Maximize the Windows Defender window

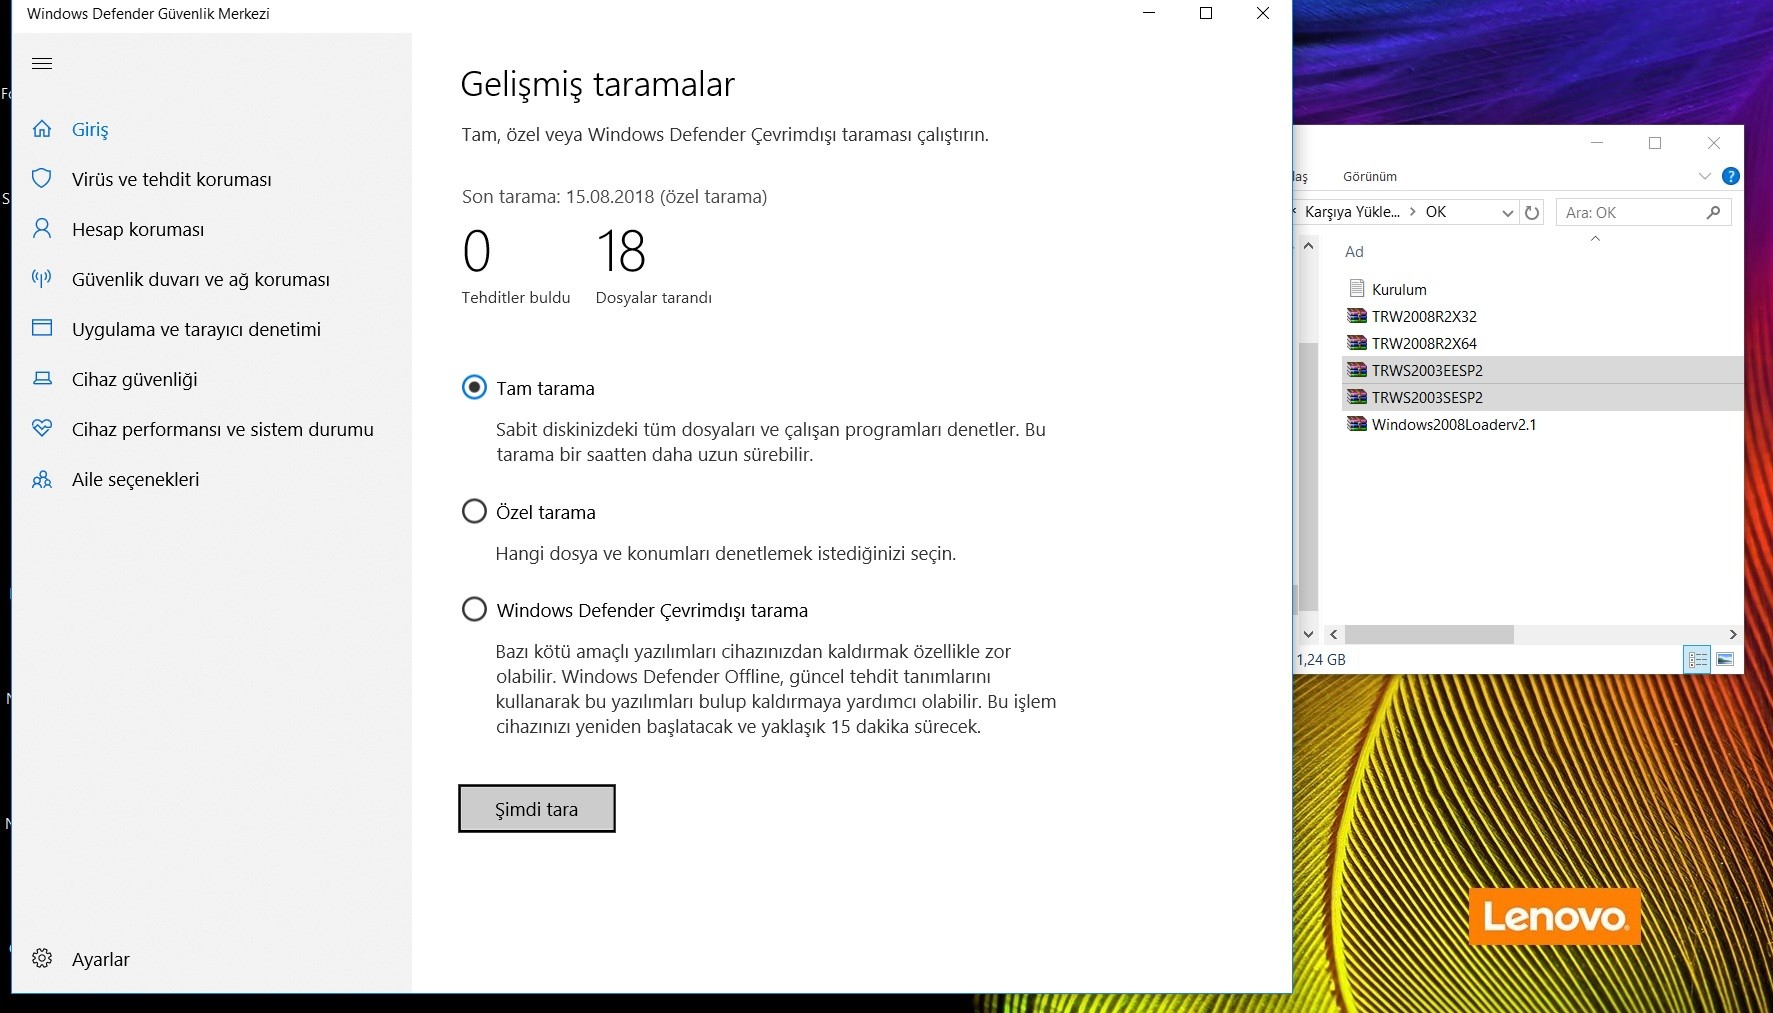[x=1206, y=13]
